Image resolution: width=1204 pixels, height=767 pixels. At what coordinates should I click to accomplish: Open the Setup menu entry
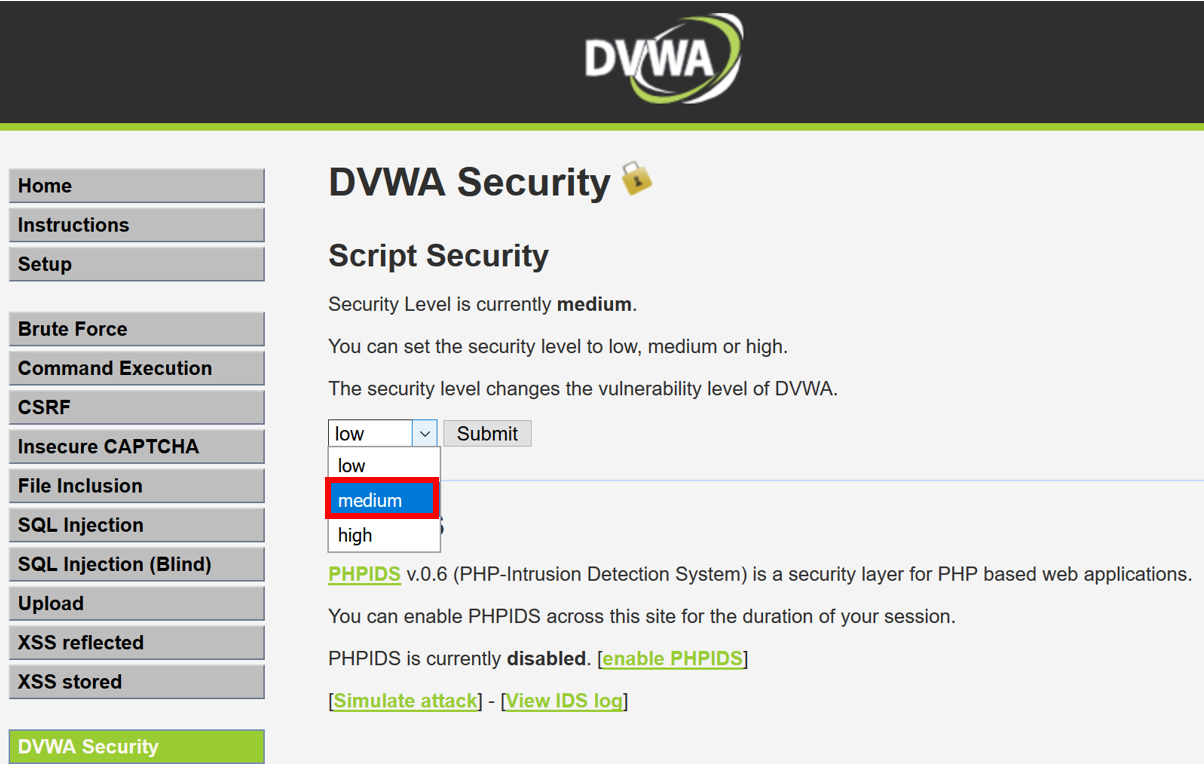point(136,264)
